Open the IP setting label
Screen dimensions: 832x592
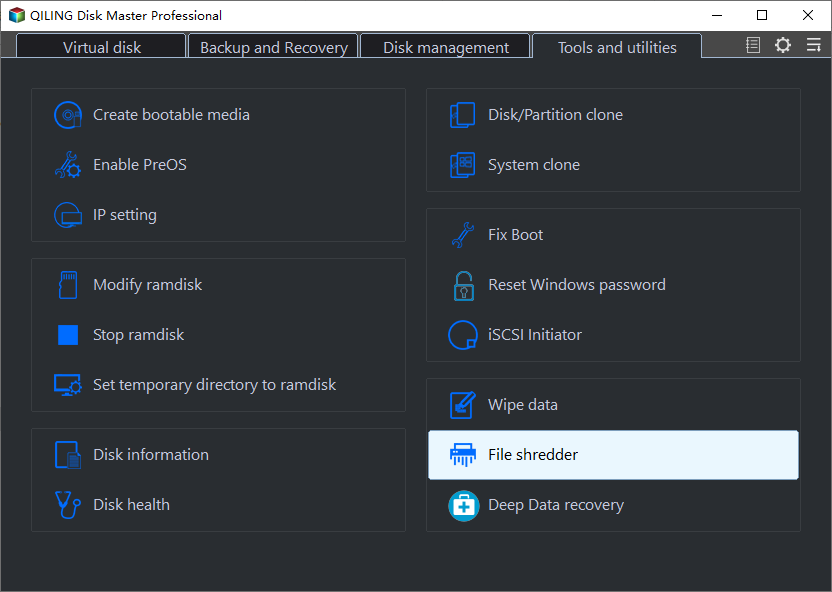pos(125,215)
